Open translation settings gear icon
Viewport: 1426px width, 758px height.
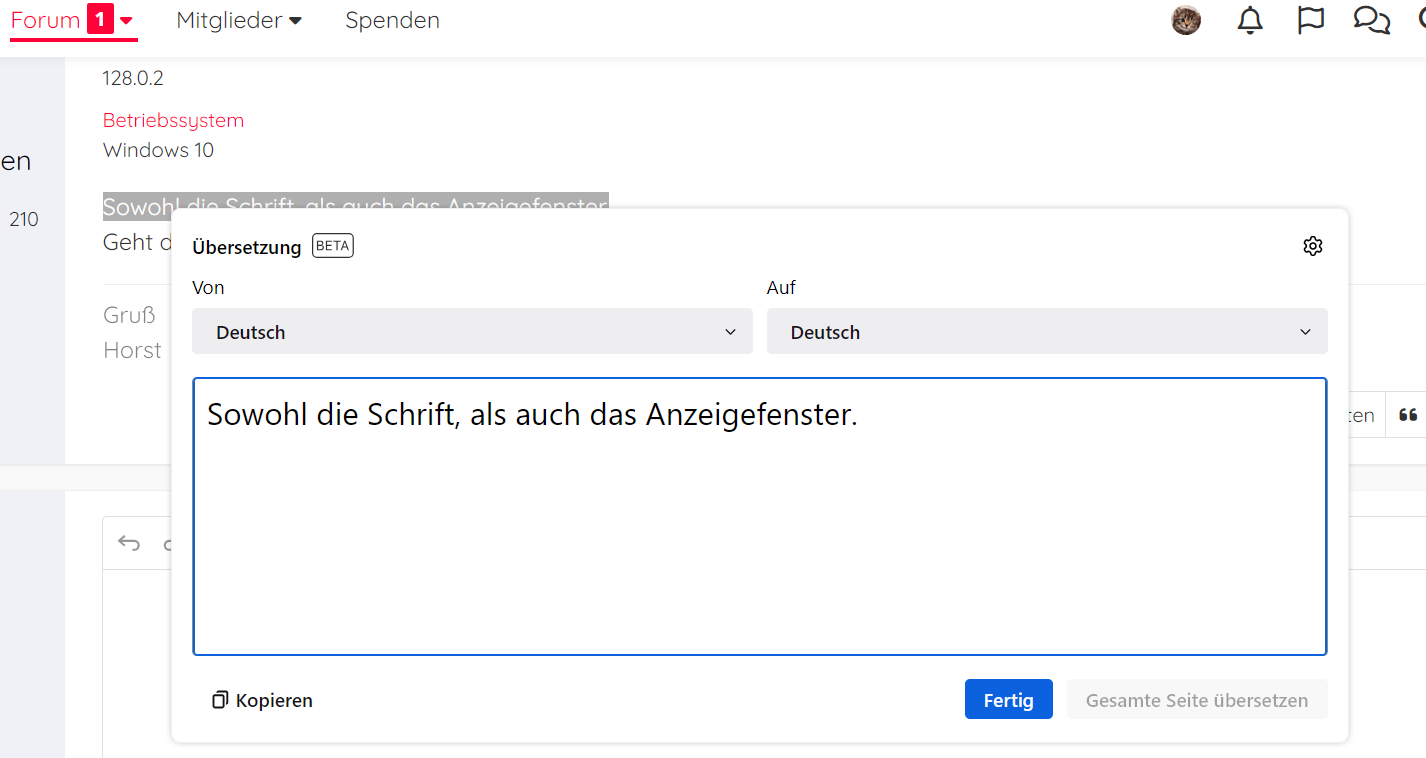pyautogui.click(x=1313, y=246)
